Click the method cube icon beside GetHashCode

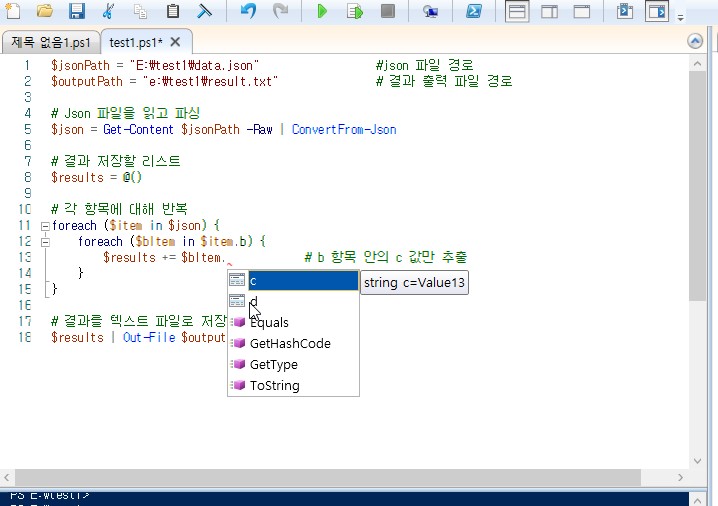tap(238, 343)
